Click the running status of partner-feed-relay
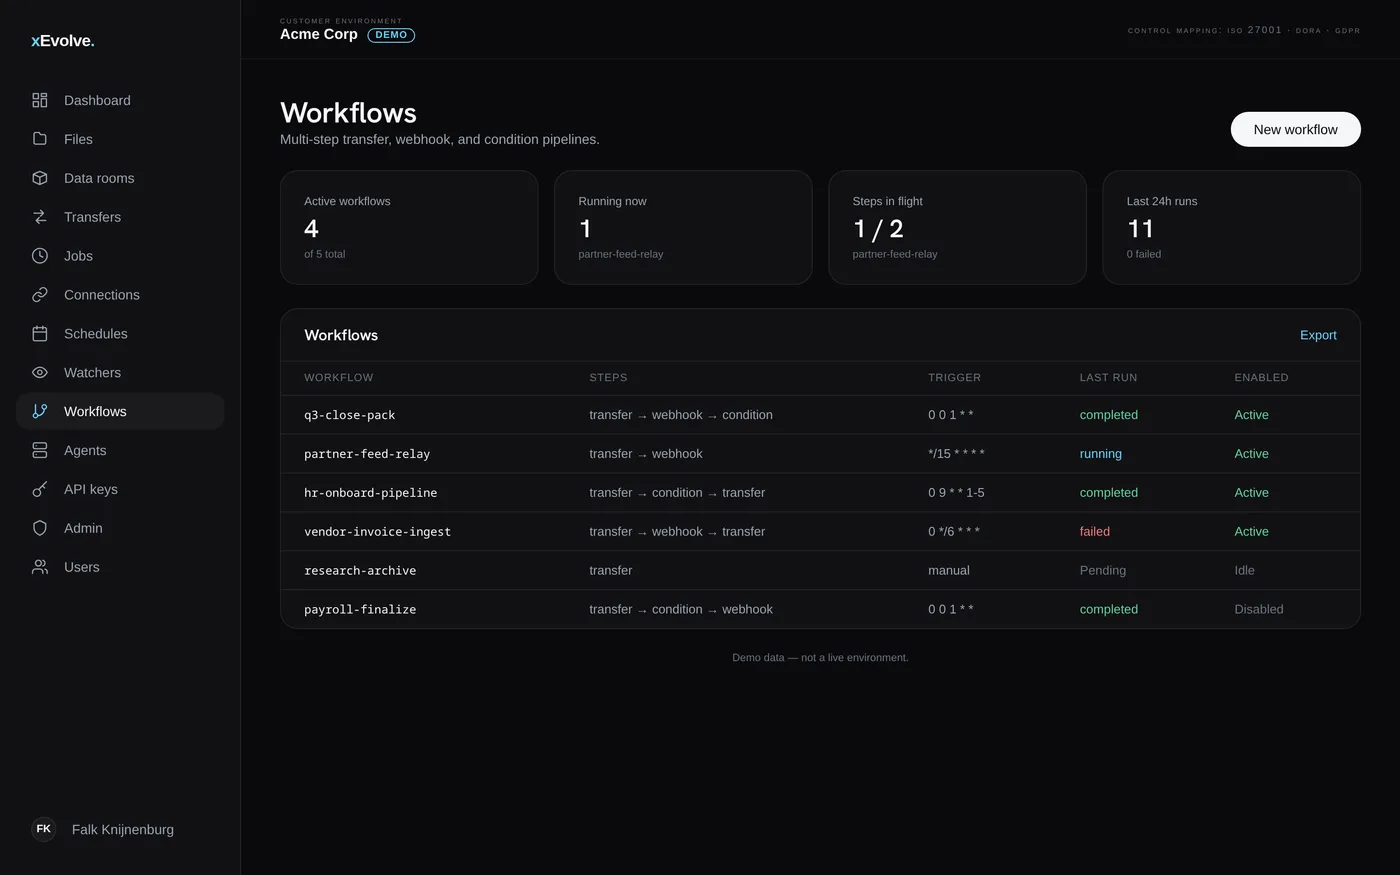This screenshot has height=875, width=1400. [1100, 454]
